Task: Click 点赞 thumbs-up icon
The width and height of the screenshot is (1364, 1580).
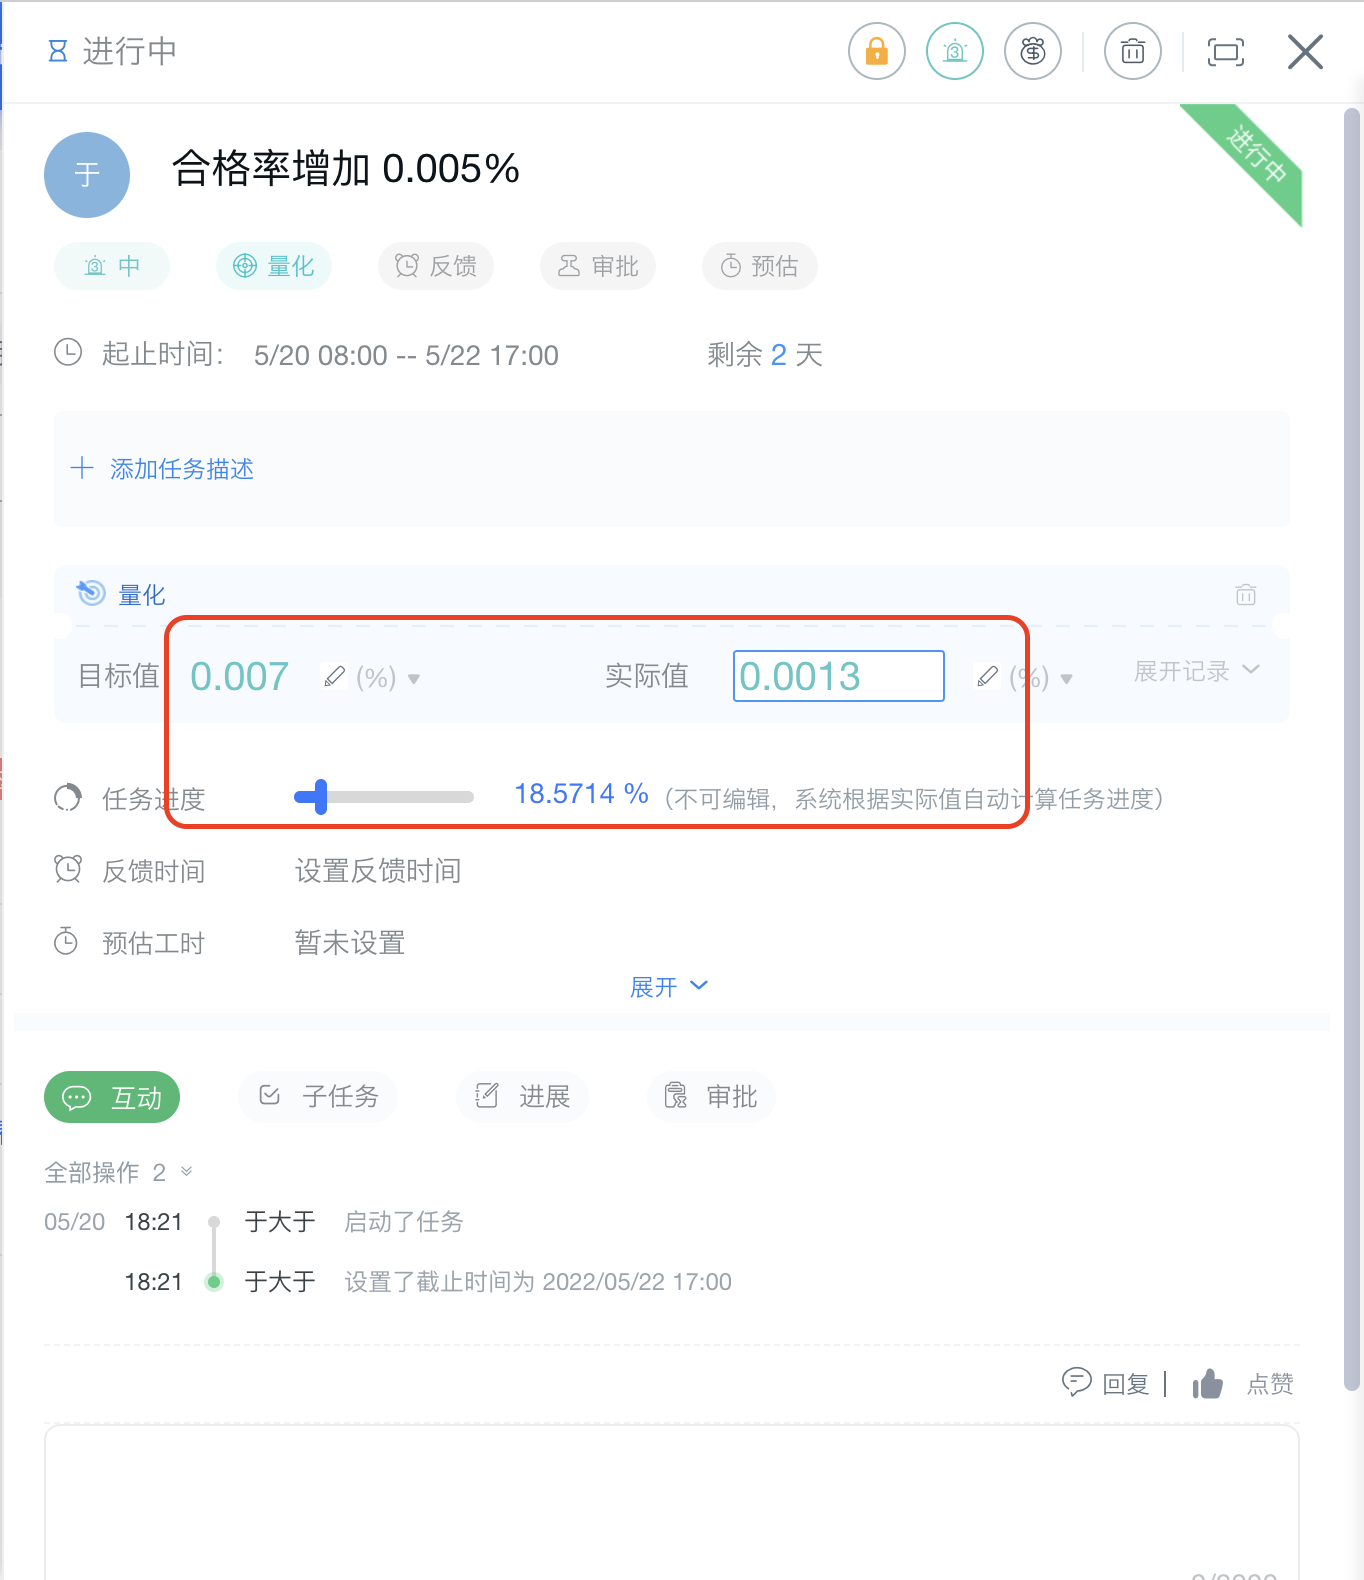Action: click(1208, 1384)
